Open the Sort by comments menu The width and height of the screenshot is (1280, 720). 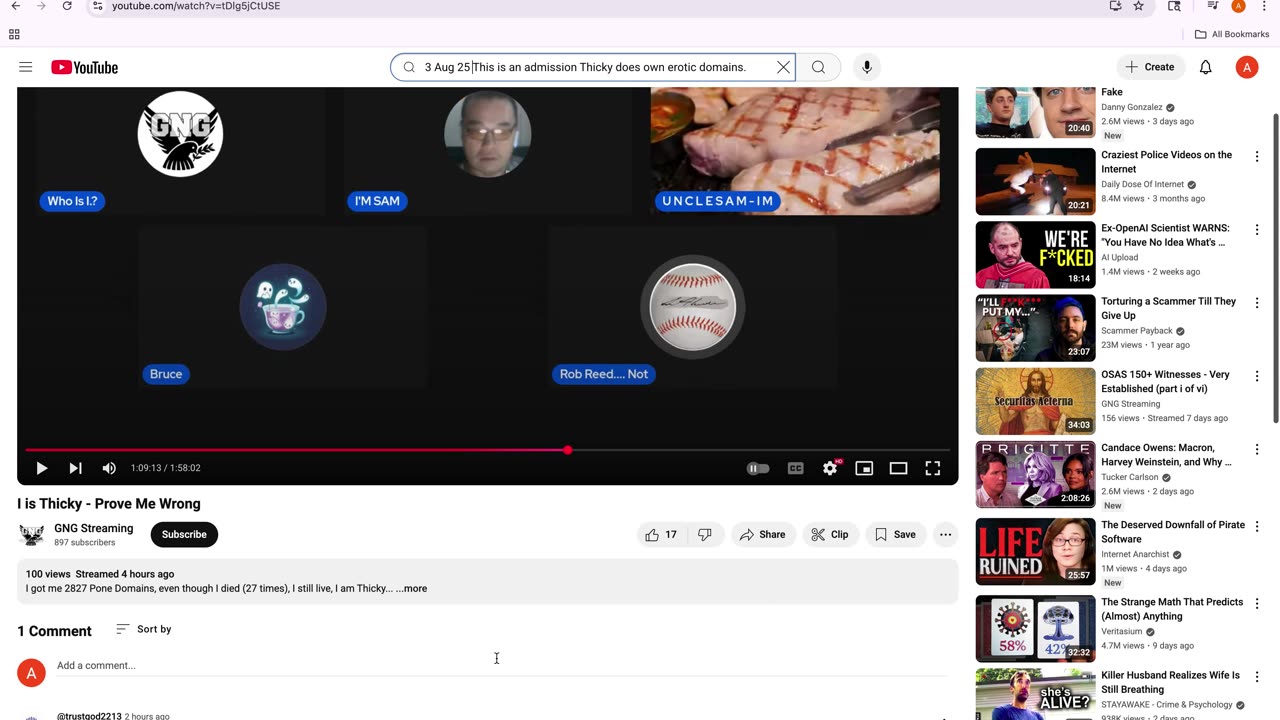click(143, 629)
